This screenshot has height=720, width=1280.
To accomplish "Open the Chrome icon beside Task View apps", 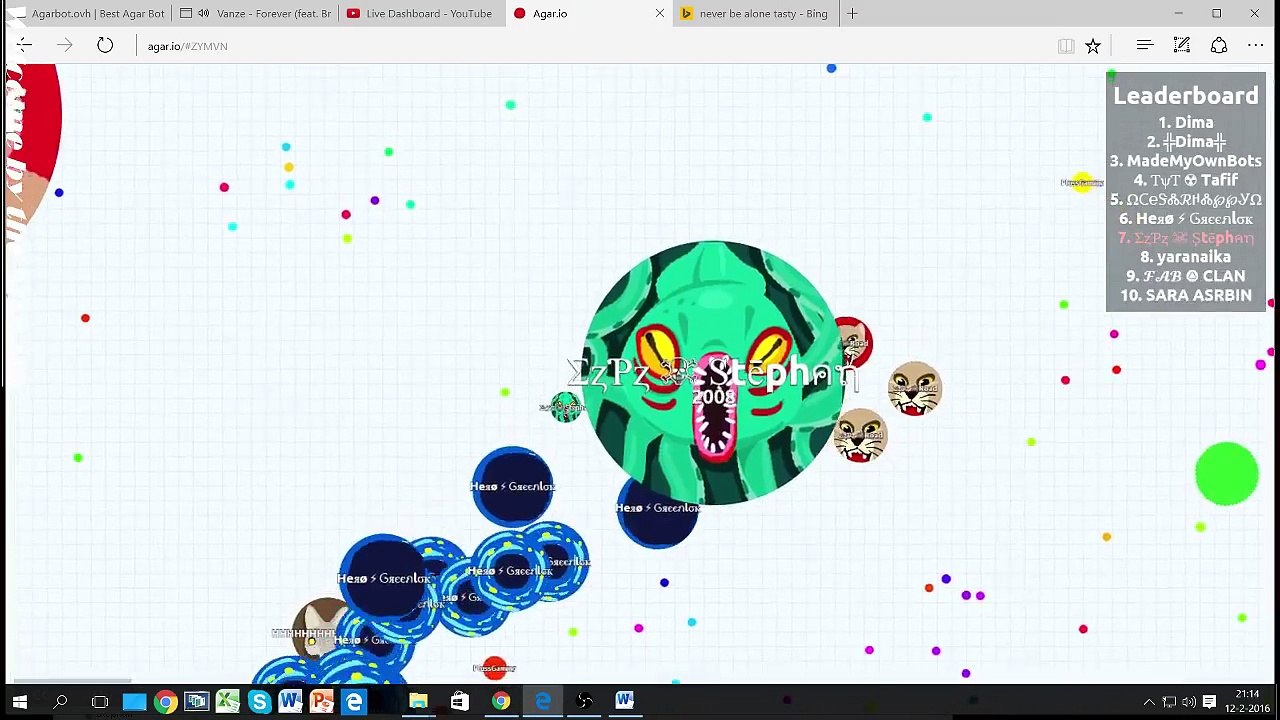I will coord(165,702).
